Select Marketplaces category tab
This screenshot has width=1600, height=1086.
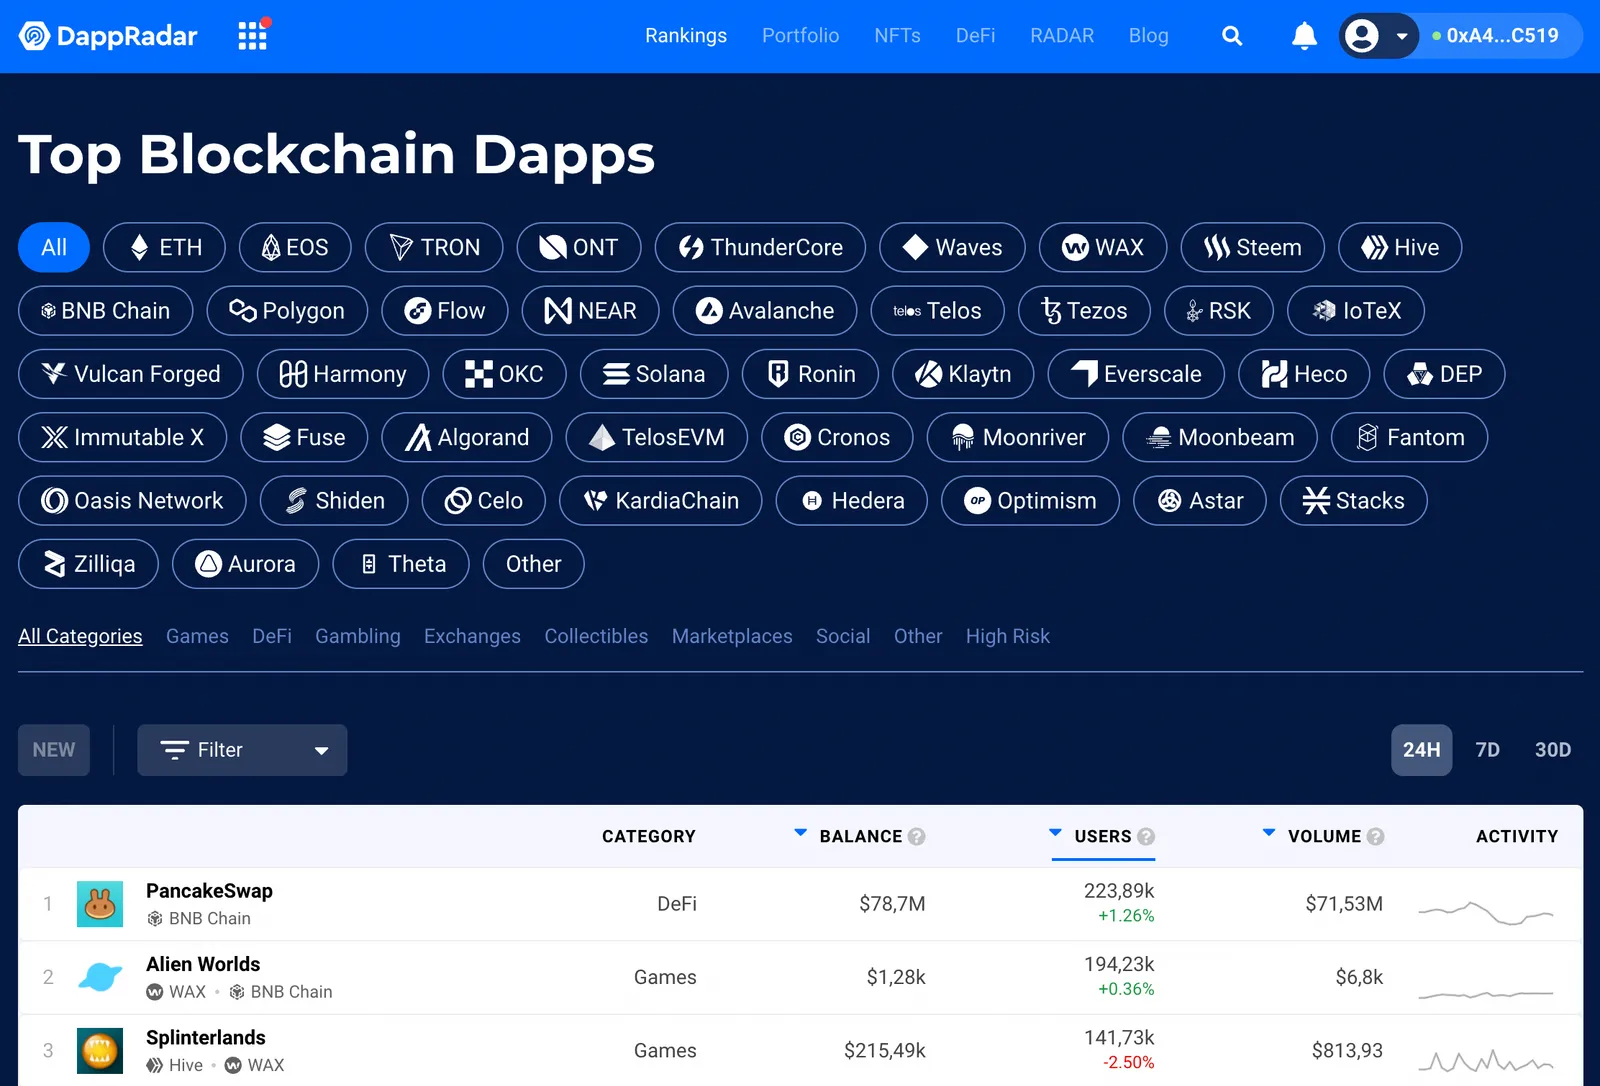[732, 636]
